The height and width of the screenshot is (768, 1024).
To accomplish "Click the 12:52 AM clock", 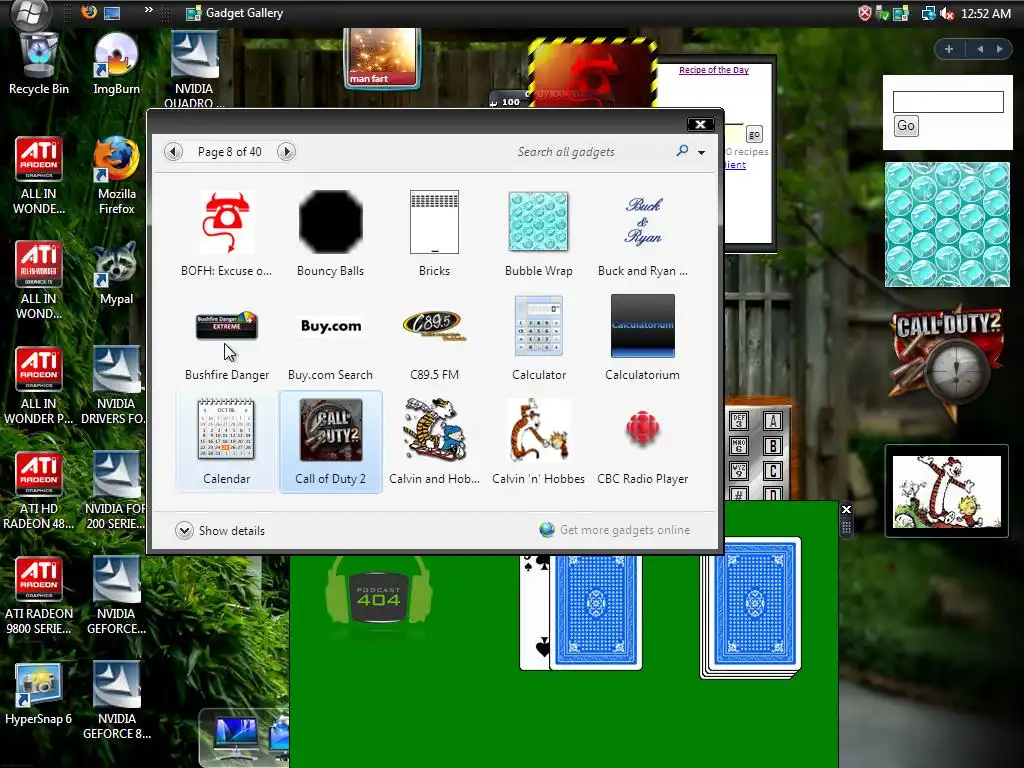I will [x=986, y=13].
